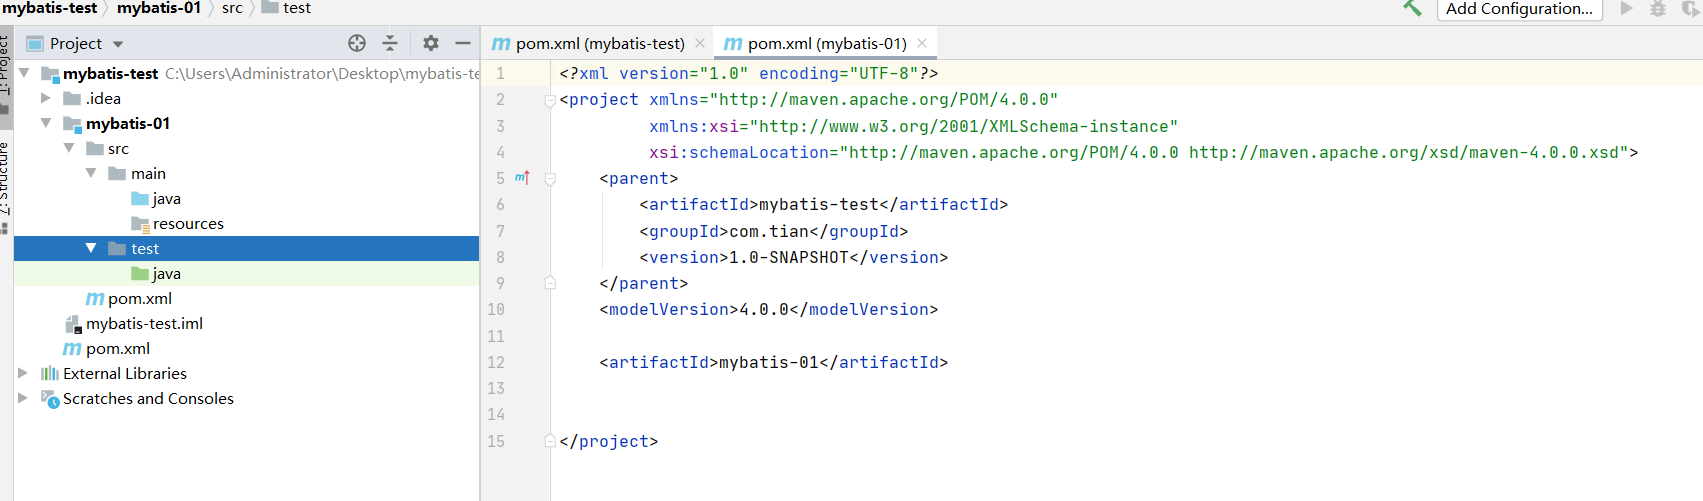Hide the Project tool window

pos(462,43)
